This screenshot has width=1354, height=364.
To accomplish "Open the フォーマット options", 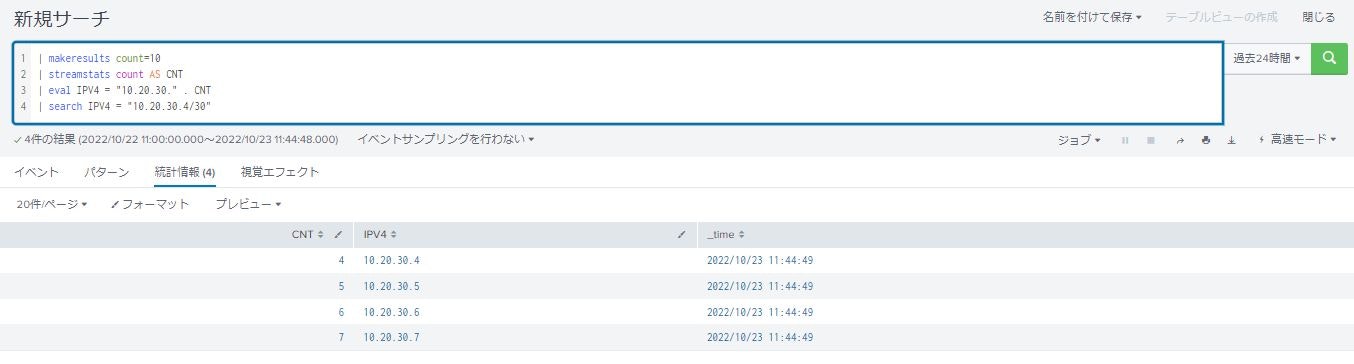I will (x=150, y=204).
